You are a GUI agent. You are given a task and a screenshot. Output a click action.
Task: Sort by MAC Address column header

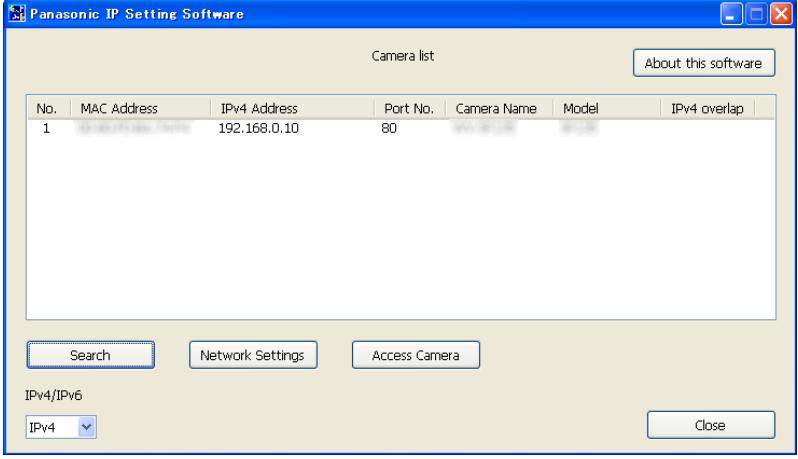tap(140, 108)
